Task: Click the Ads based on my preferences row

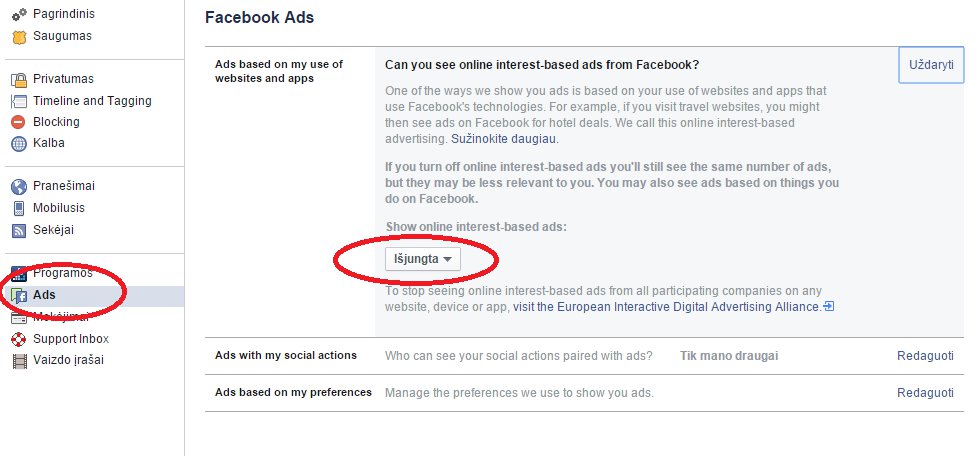Action: point(584,393)
